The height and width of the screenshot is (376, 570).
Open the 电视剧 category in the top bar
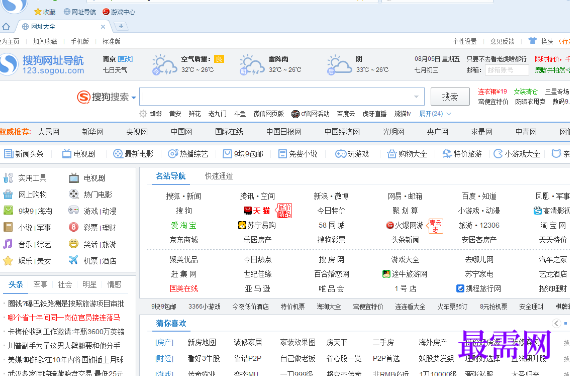pos(79,154)
